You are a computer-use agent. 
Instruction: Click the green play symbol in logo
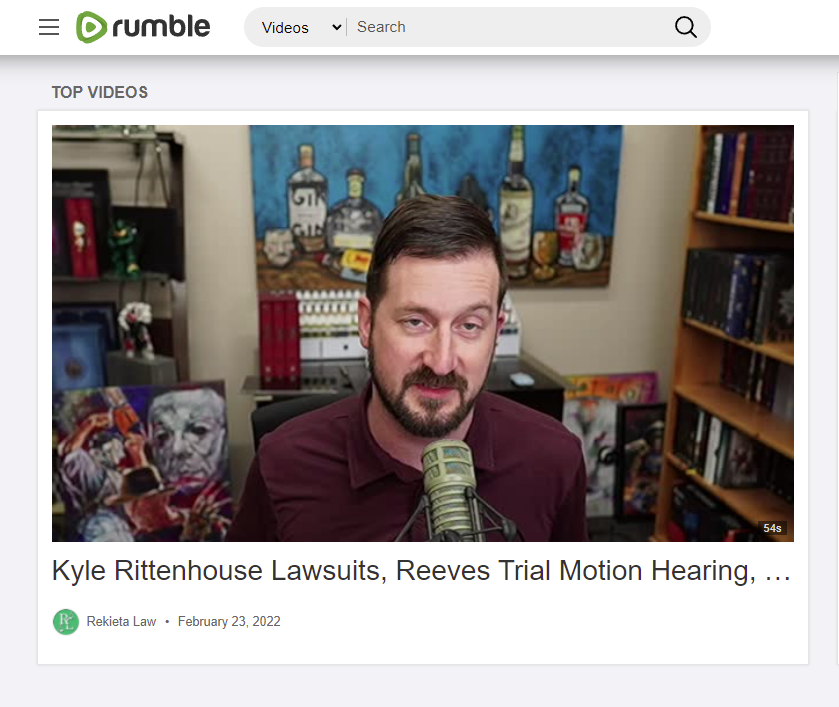91,27
